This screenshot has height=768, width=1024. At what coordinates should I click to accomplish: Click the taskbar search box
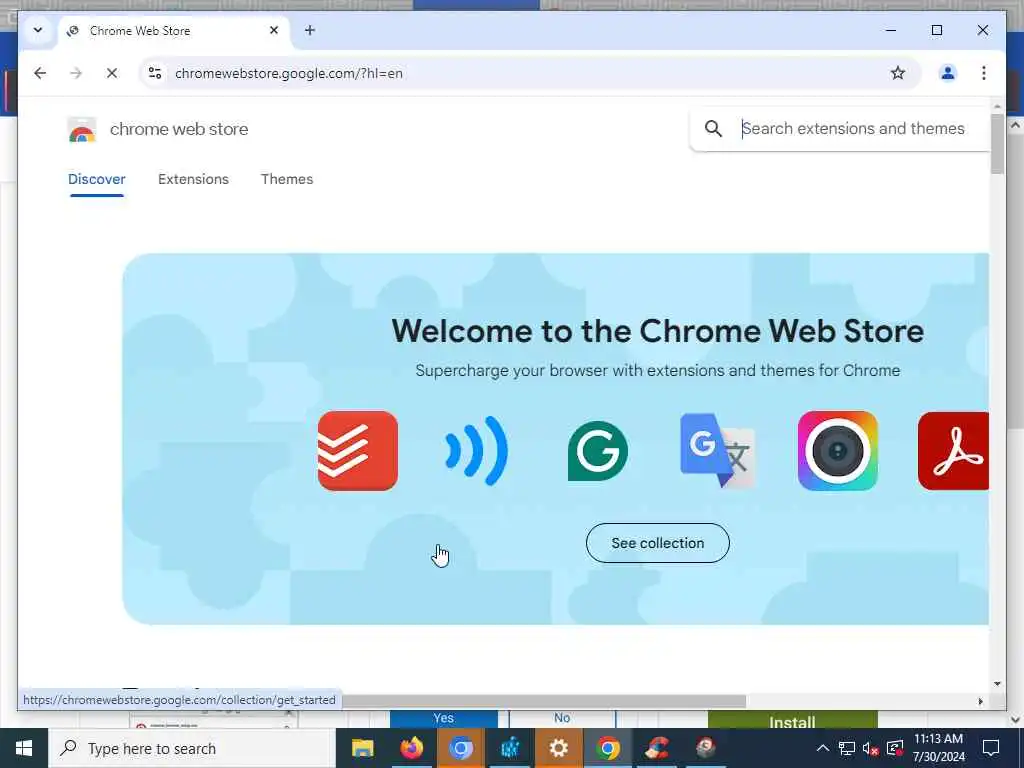coord(192,748)
